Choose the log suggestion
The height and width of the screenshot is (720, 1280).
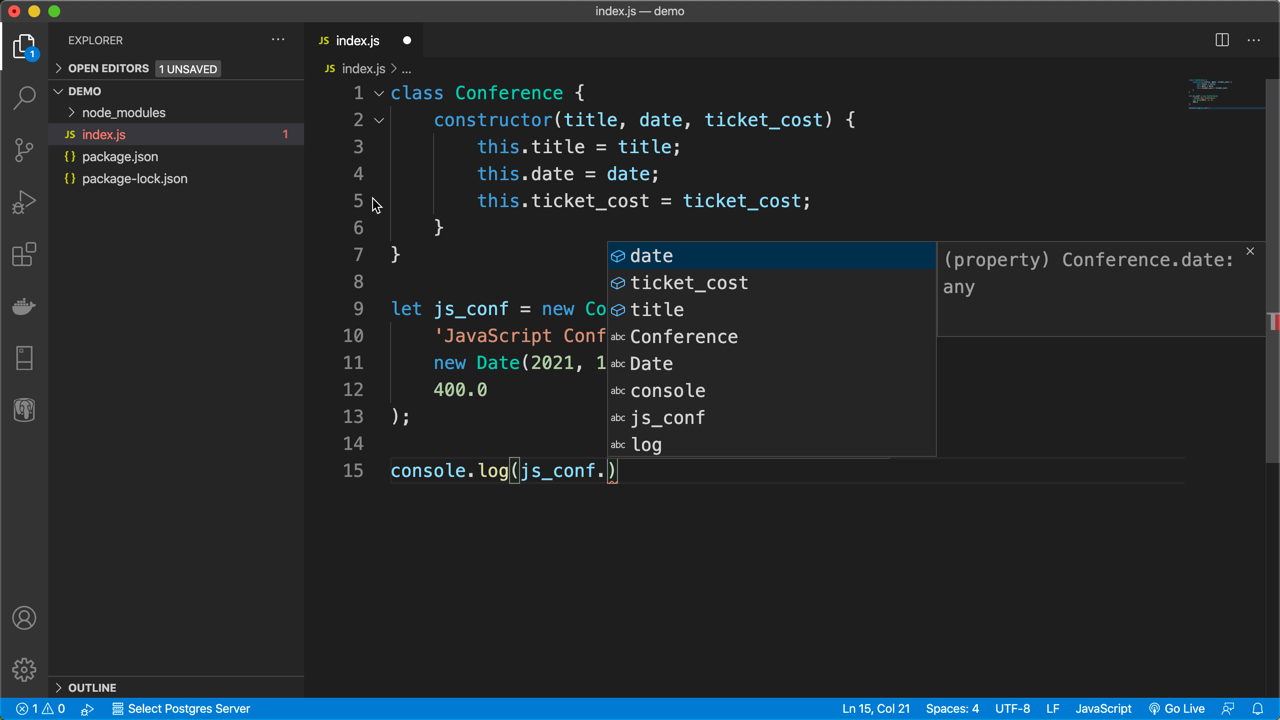pos(771,445)
